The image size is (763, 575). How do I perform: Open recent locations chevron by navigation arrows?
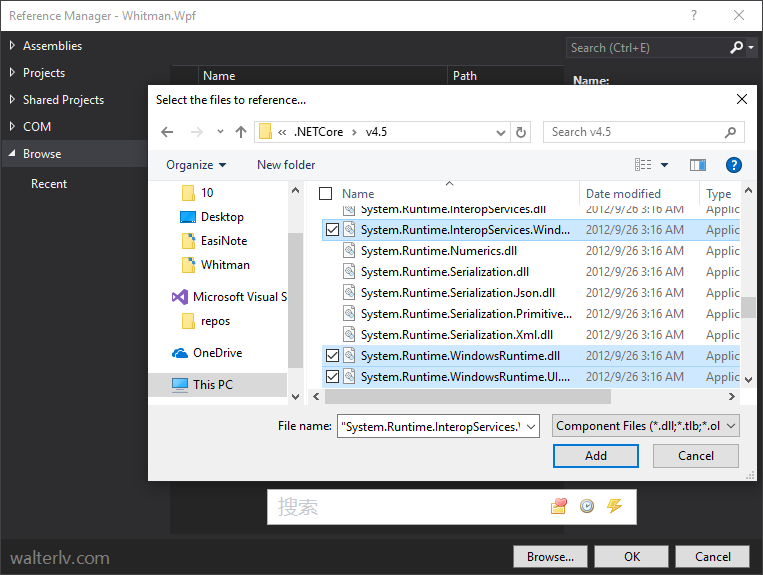pyautogui.click(x=220, y=131)
